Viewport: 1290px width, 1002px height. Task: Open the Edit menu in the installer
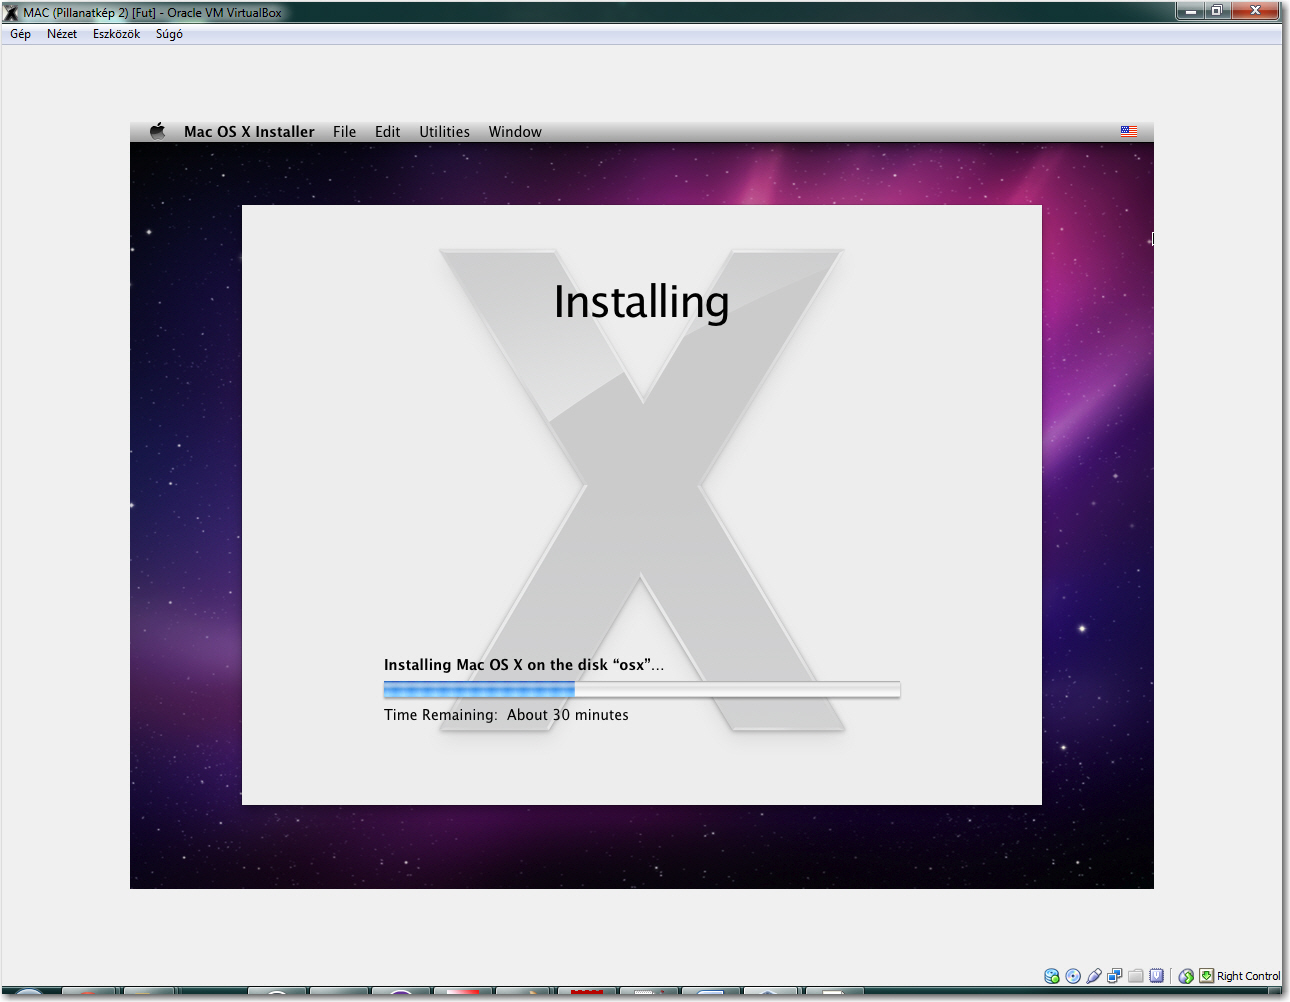click(x=387, y=132)
